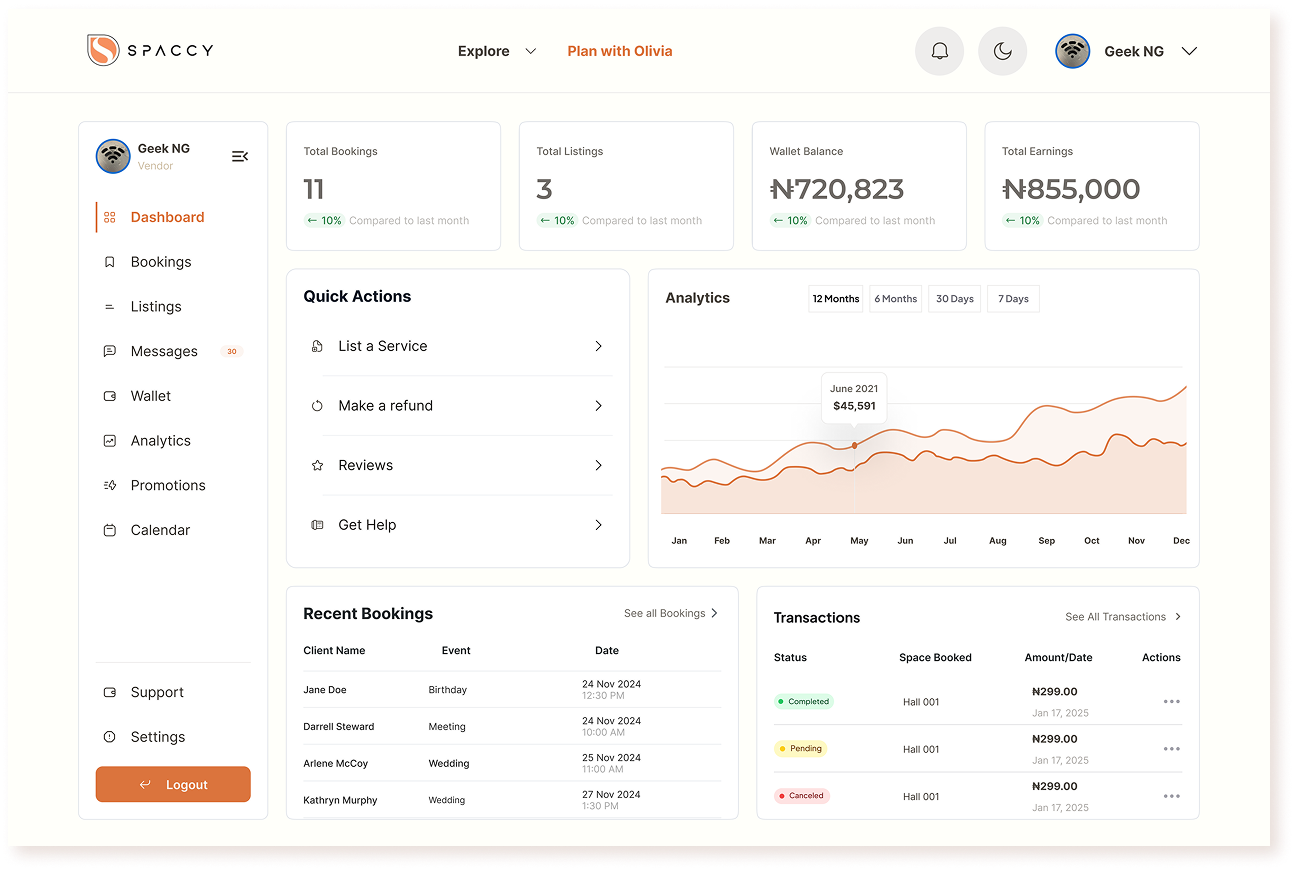Select Darrell Steward booking row
Viewport: 1294px width, 870px height.
[512, 727]
